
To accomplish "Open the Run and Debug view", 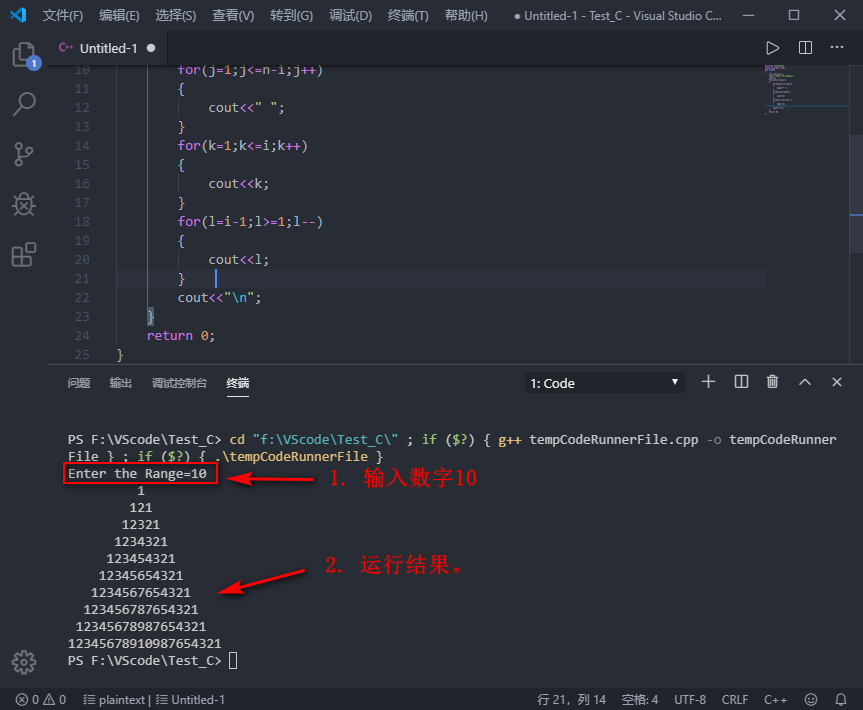I will pyautogui.click(x=24, y=204).
